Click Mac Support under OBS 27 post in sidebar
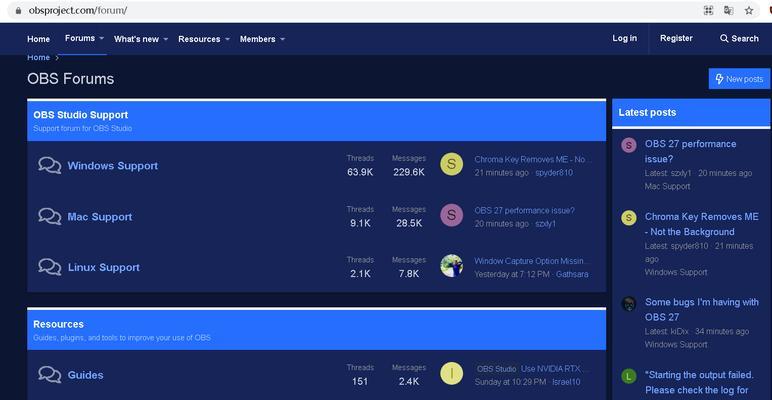 (x=668, y=186)
